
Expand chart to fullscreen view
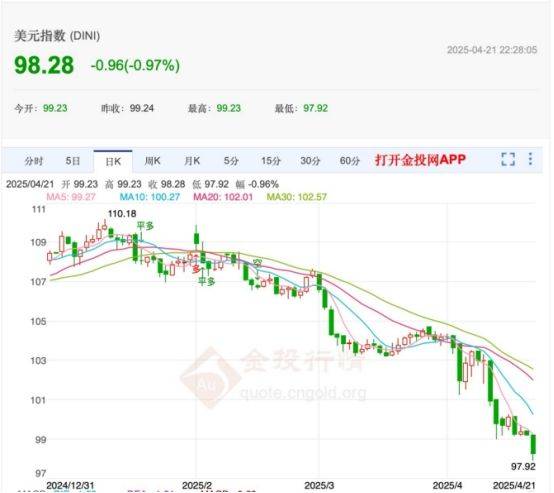[508, 159]
